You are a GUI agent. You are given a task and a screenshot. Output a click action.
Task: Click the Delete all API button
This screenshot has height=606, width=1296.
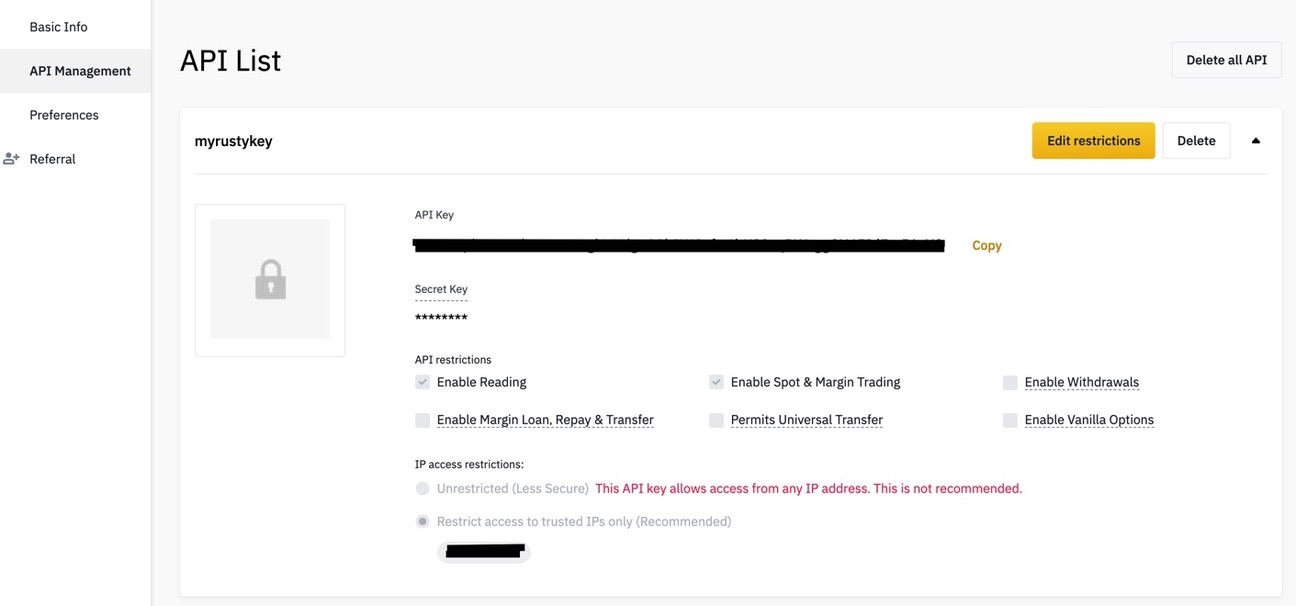pos(1226,60)
